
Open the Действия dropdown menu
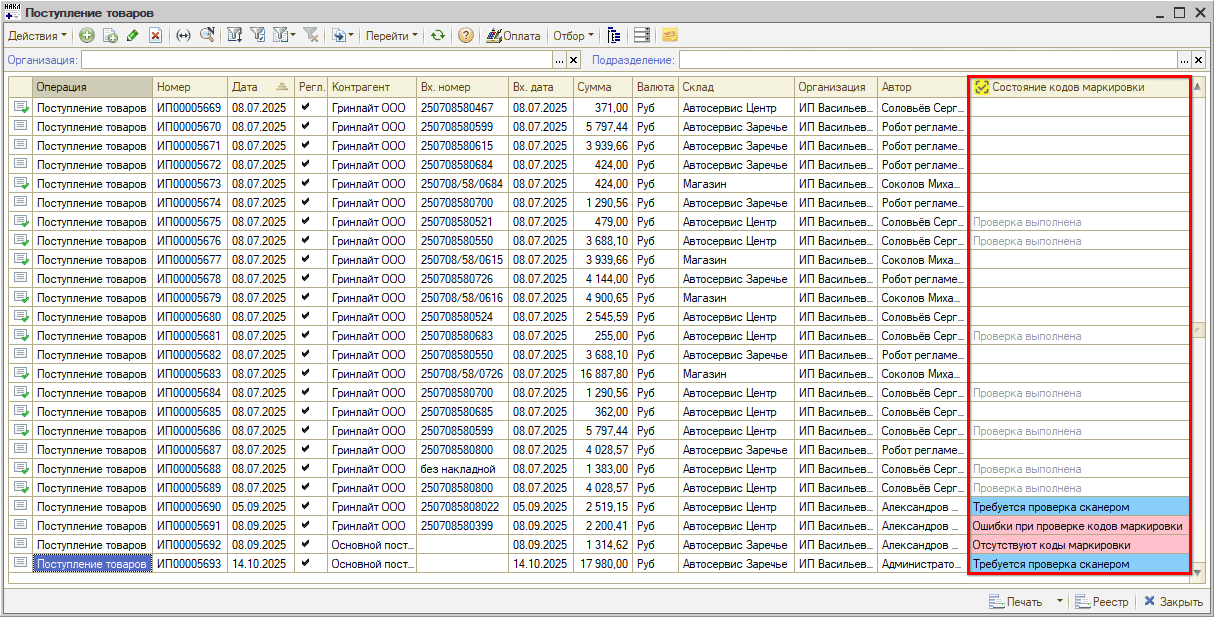(x=37, y=36)
